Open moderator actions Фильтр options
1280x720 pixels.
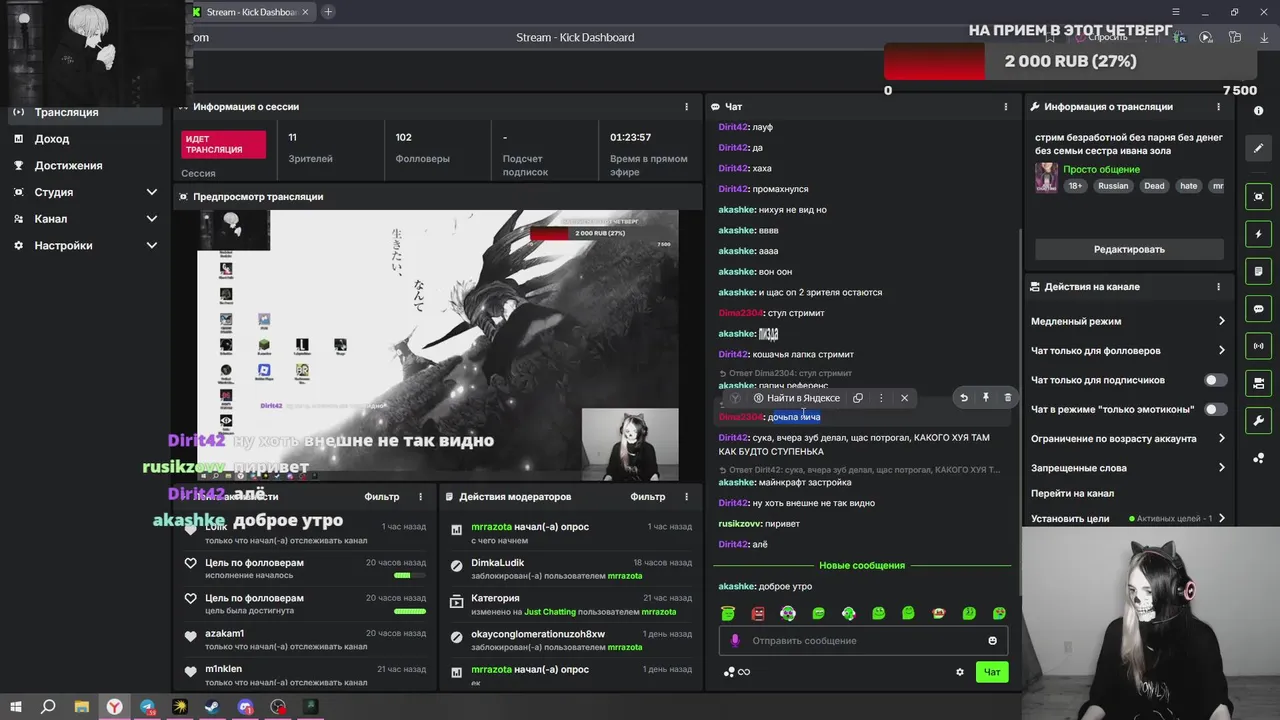tap(648, 497)
